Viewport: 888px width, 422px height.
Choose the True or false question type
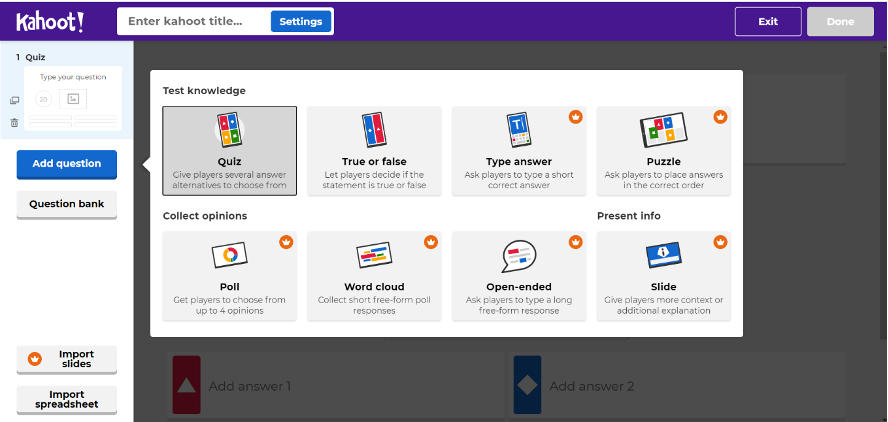374,151
